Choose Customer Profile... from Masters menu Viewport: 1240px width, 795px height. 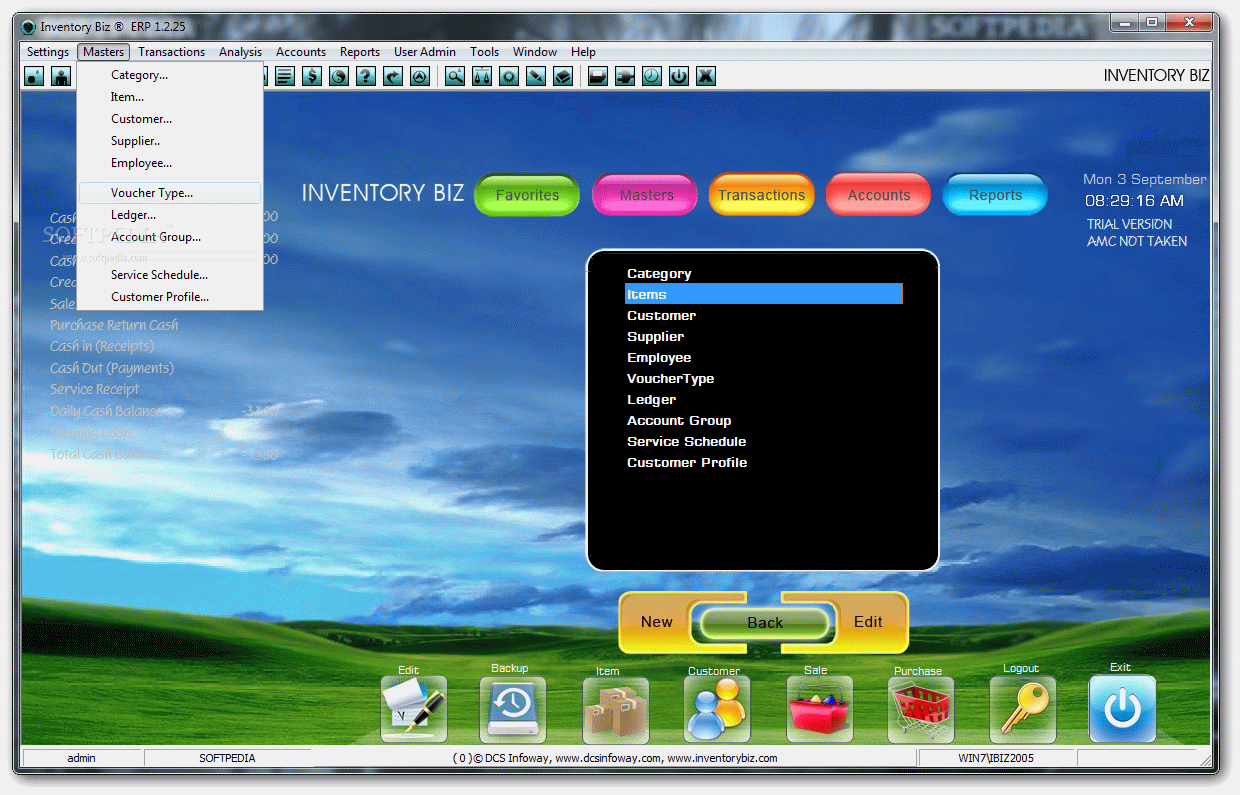tap(170, 297)
